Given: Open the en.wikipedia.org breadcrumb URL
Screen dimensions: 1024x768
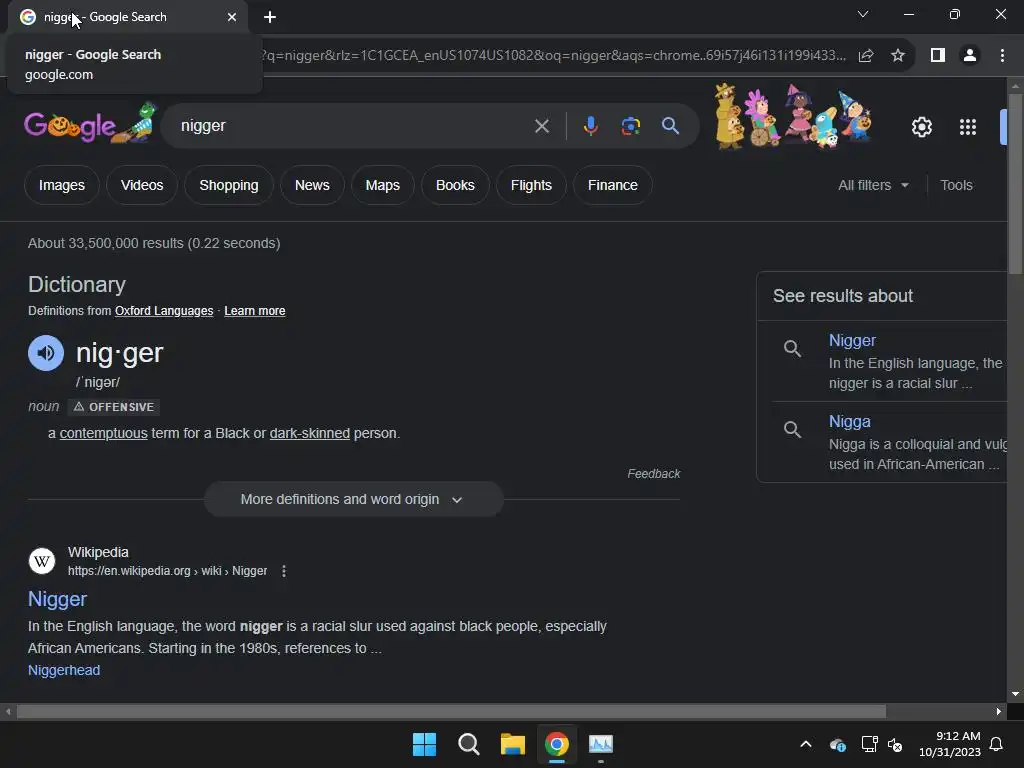Looking at the screenshot, I should [167, 571].
